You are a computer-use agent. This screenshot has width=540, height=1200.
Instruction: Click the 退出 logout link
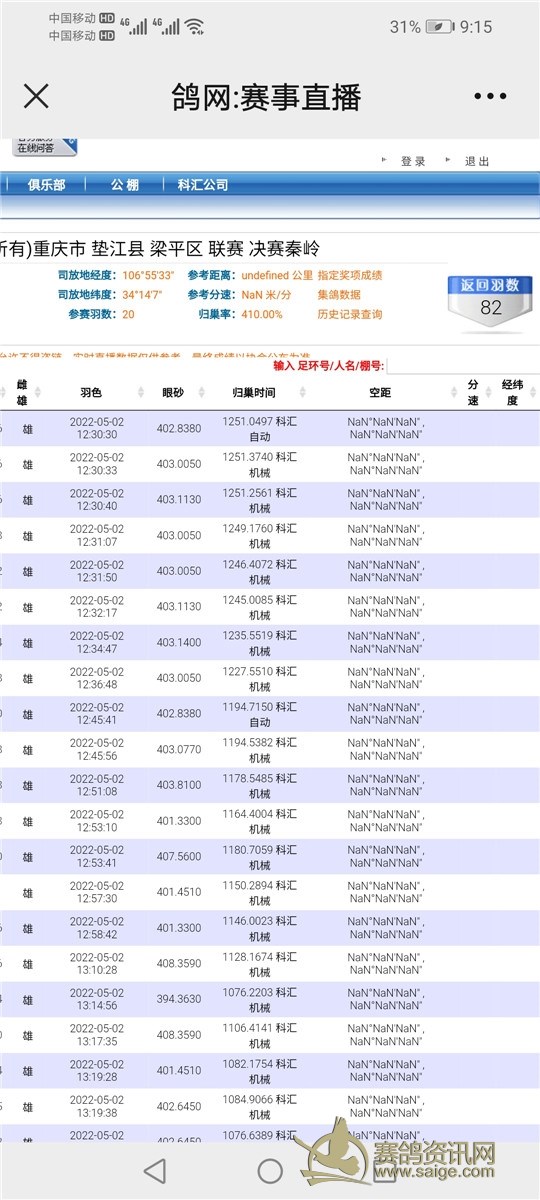click(x=477, y=161)
